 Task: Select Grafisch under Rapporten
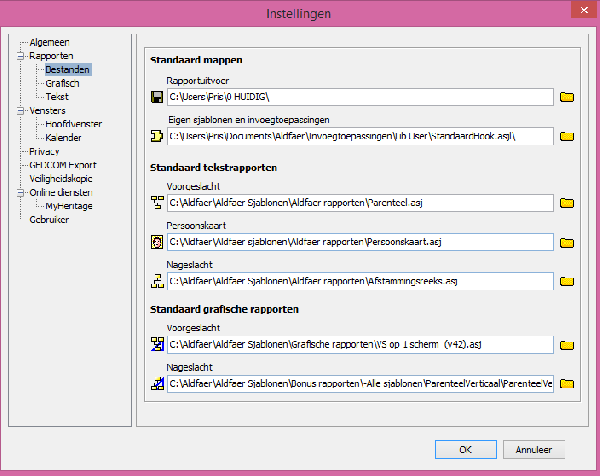pos(62,83)
